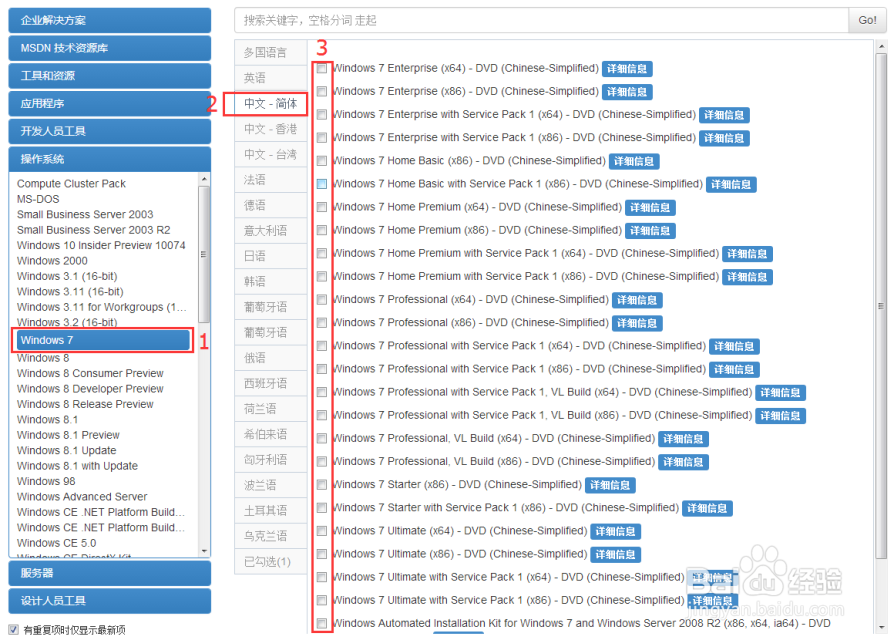Select the 俄语 language tab
The width and height of the screenshot is (894, 640).
click(270, 358)
